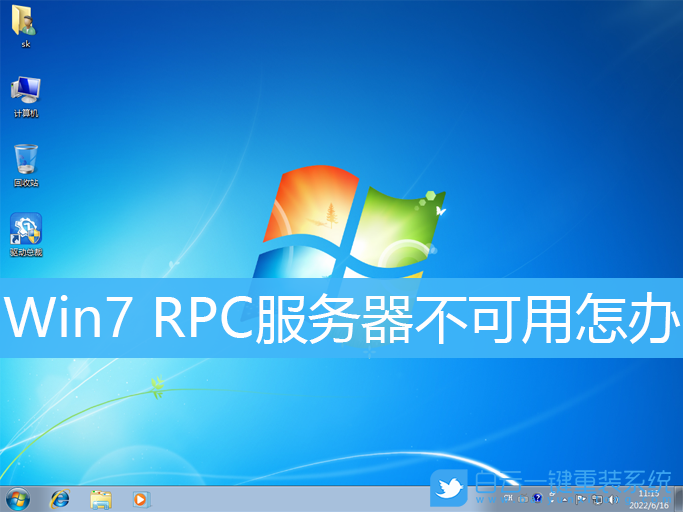Screen dimensions: 683x512
Task: Open Windows Explorer library from taskbar
Action: coord(101,499)
